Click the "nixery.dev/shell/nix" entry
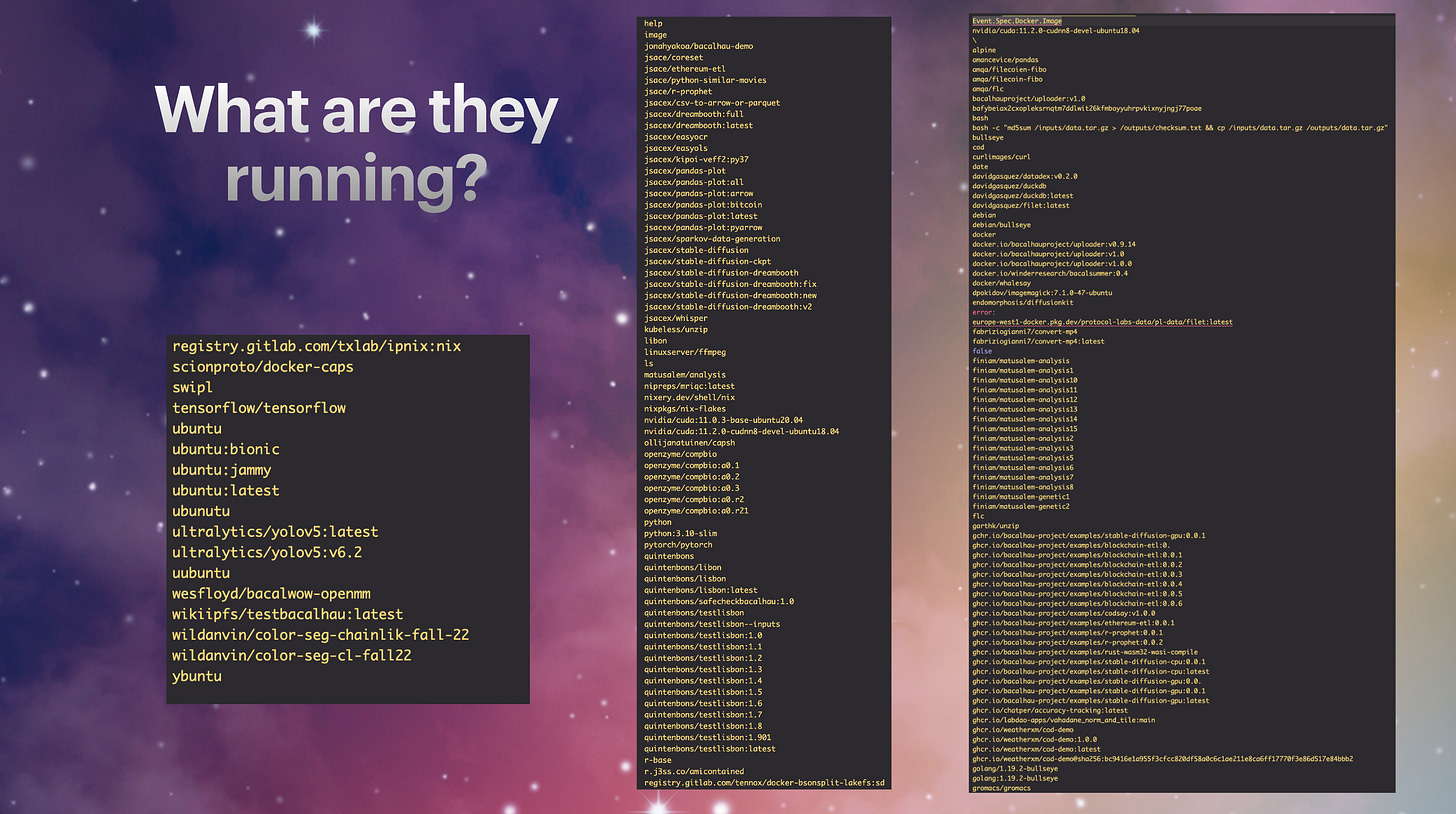This screenshot has height=814, width=1456. click(690, 397)
